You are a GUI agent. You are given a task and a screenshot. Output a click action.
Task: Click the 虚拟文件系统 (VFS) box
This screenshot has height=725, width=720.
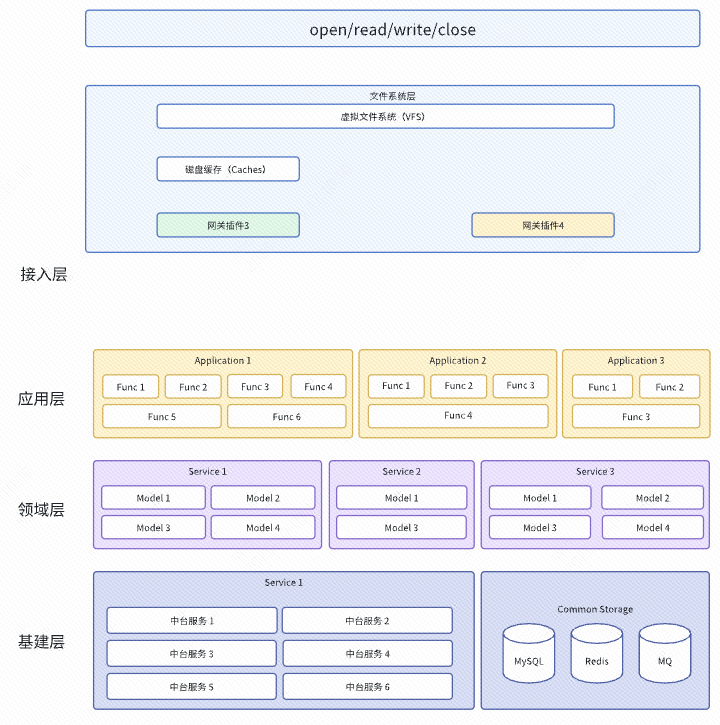pyautogui.click(x=385, y=117)
